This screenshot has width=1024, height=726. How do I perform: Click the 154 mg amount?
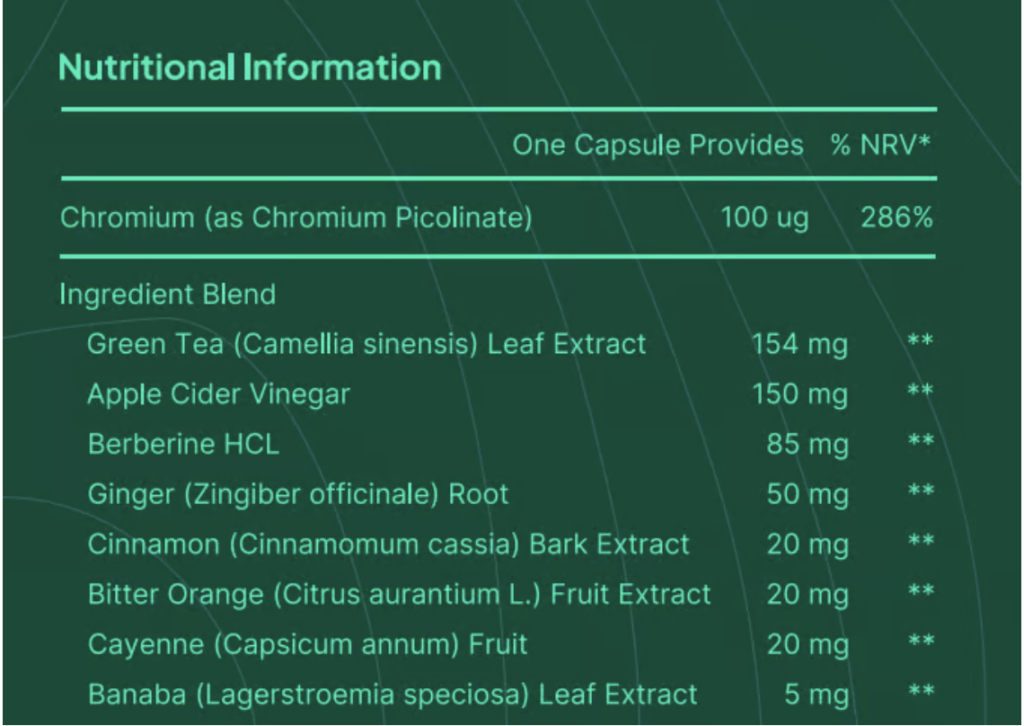click(800, 344)
